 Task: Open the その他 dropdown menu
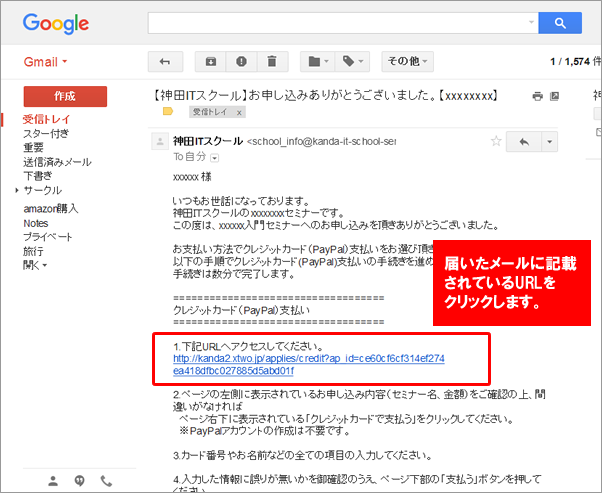pos(407,61)
